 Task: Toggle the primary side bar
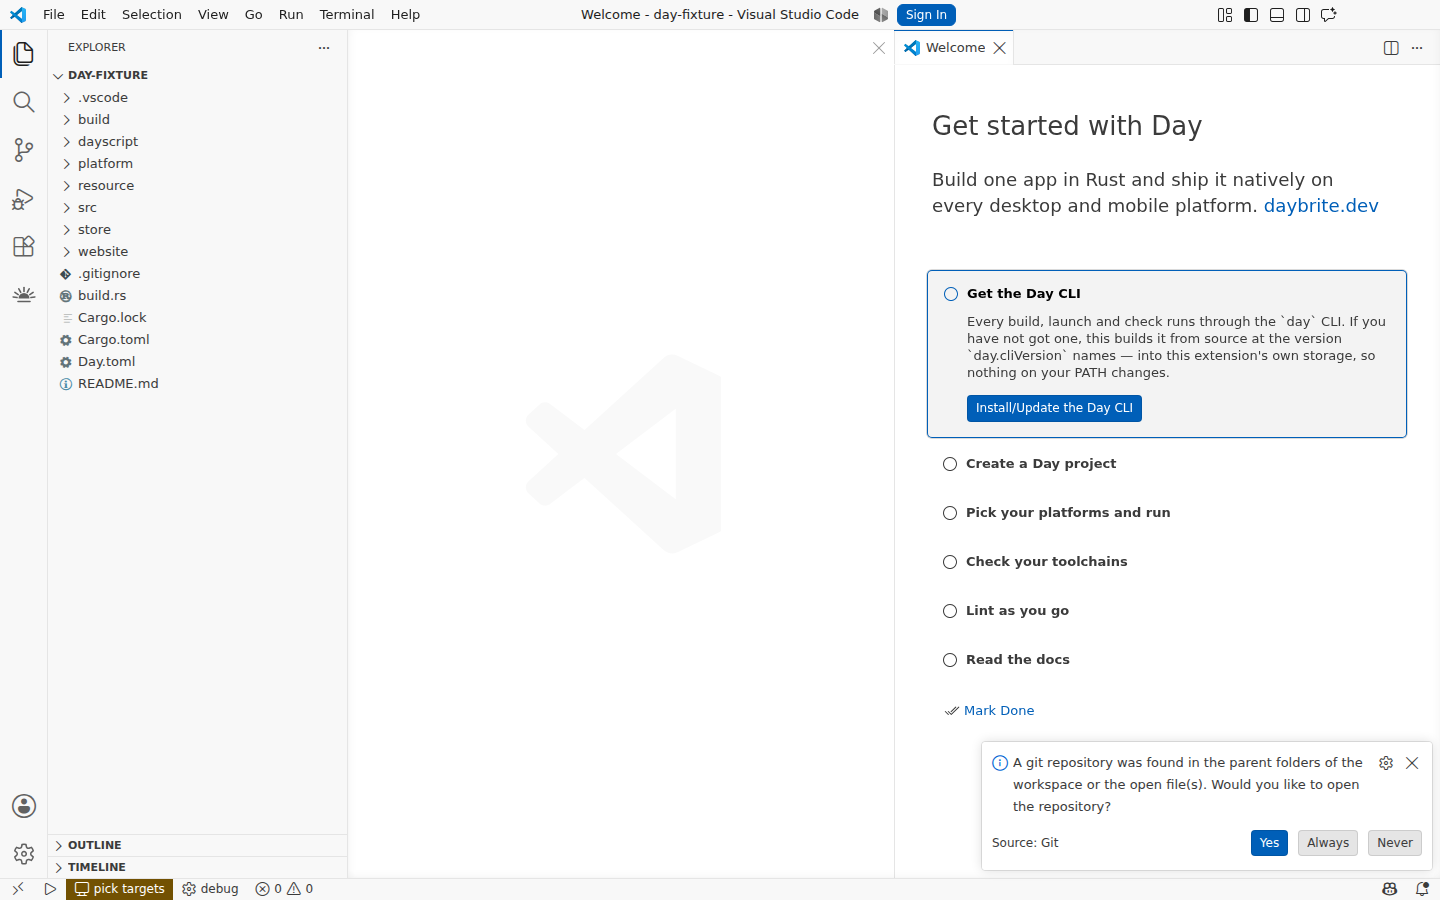[x=1251, y=15]
